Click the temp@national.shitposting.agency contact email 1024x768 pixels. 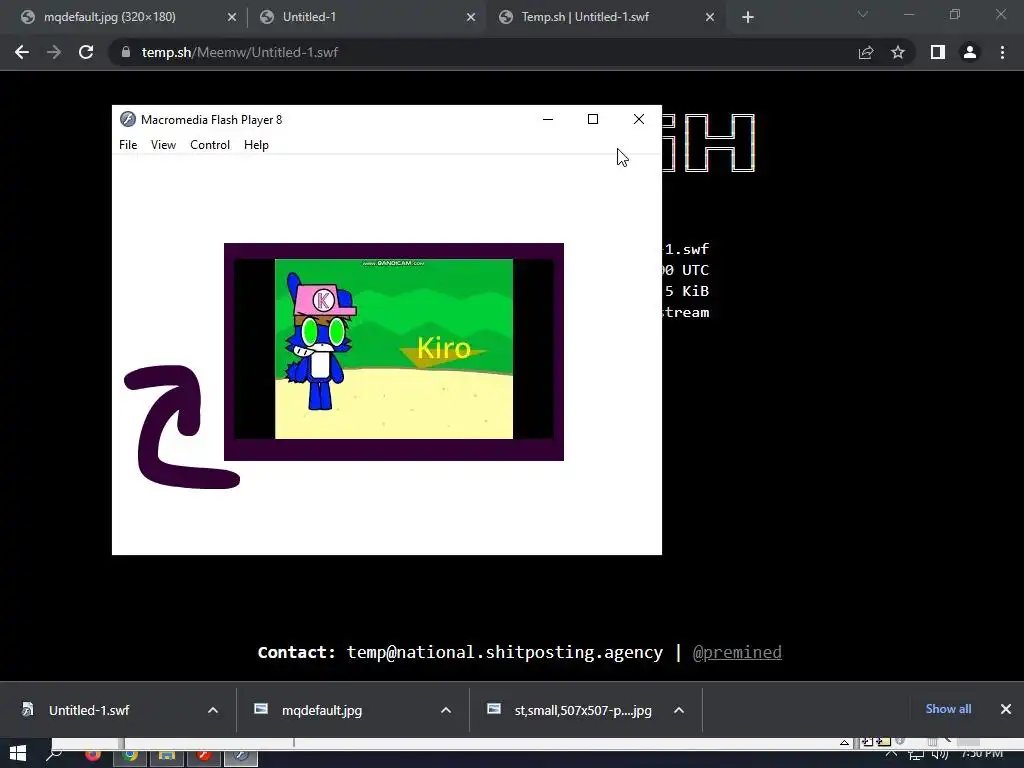505,652
